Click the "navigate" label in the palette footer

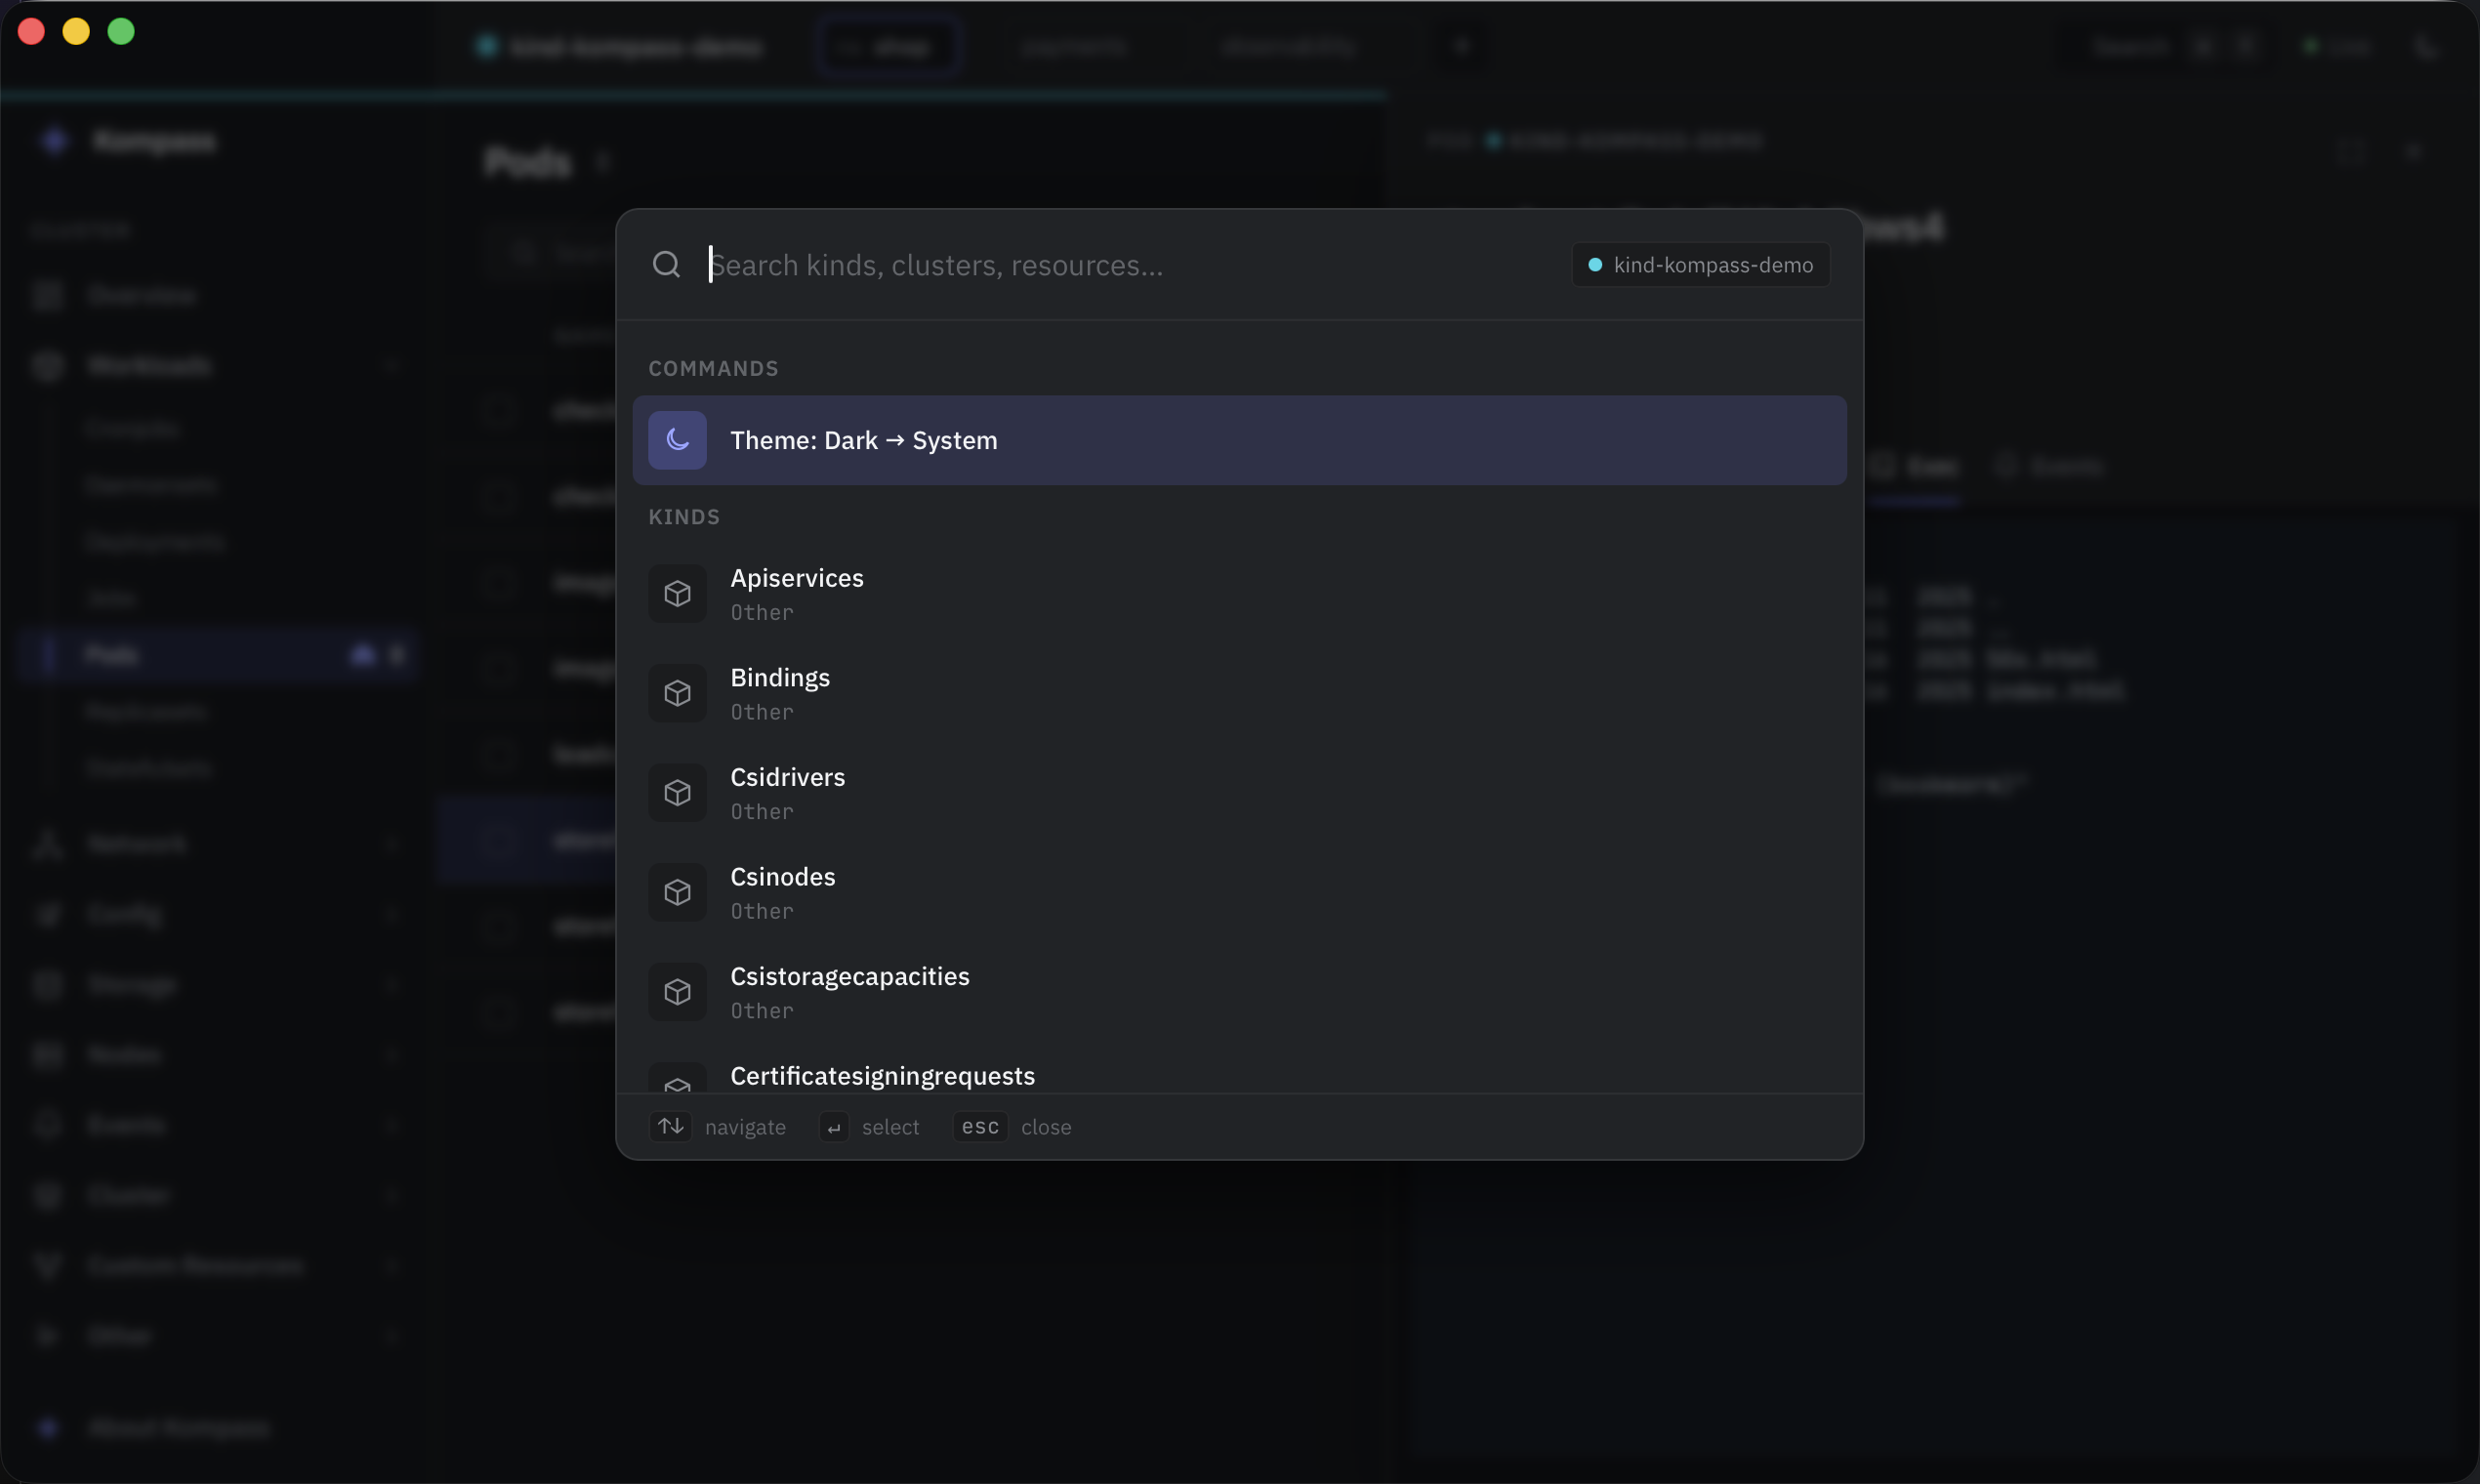click(745, 1127)
